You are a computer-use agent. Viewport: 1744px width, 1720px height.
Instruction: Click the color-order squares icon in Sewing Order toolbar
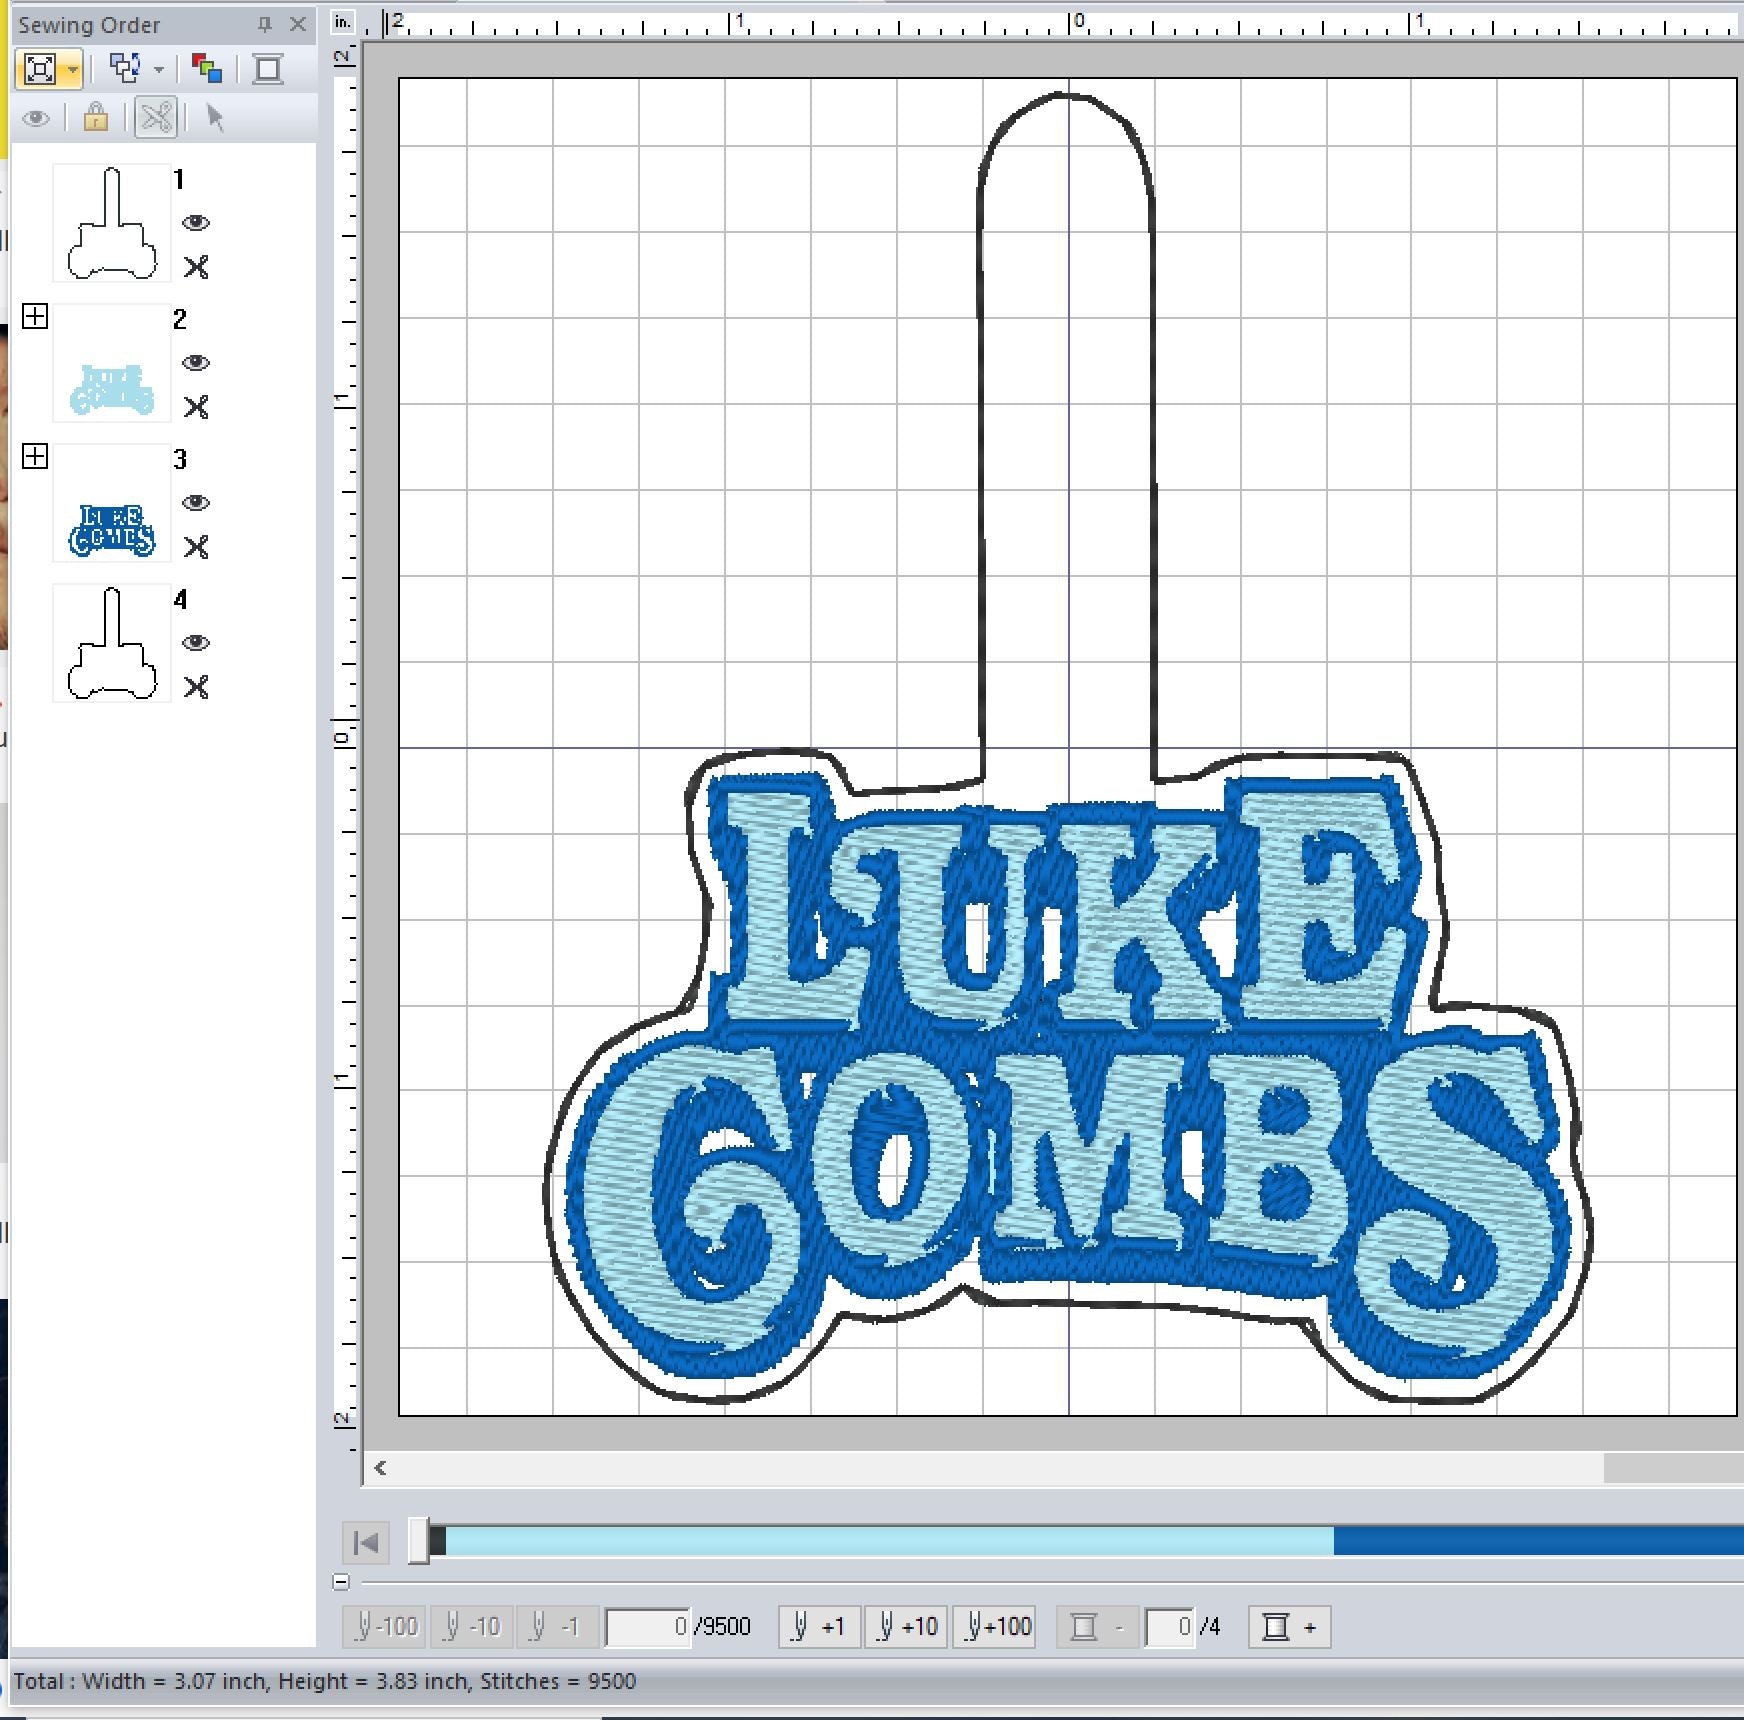(x=206, y=69)
